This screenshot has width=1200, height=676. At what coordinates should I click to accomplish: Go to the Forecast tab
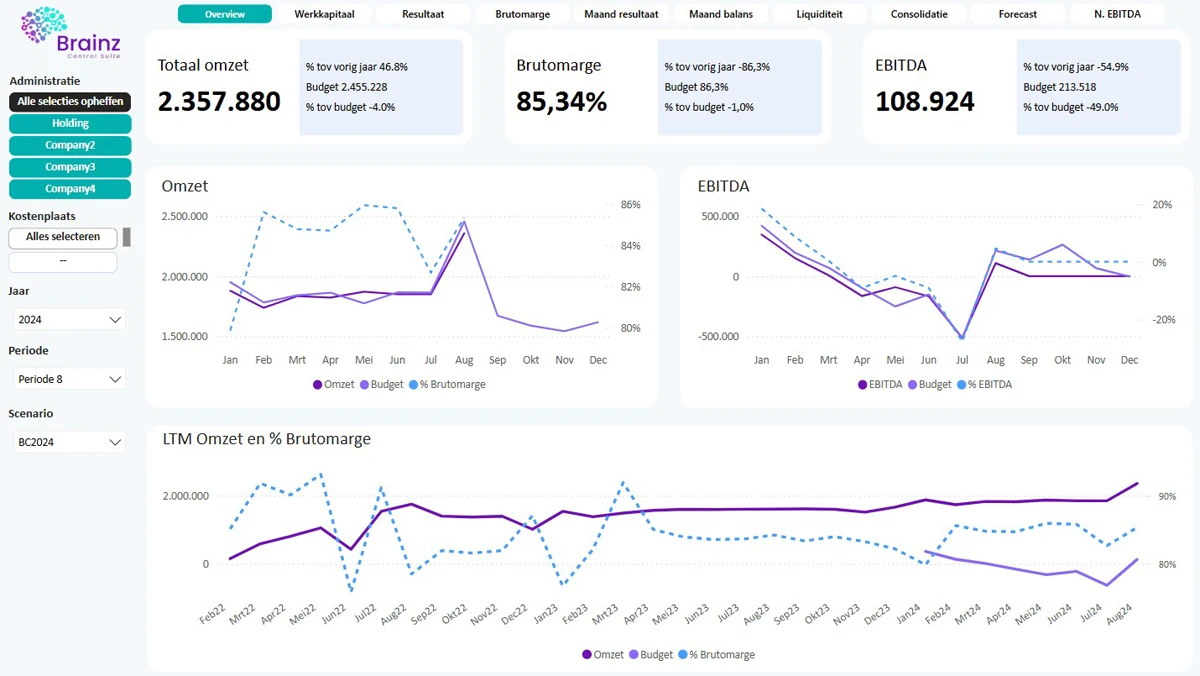1017,14
